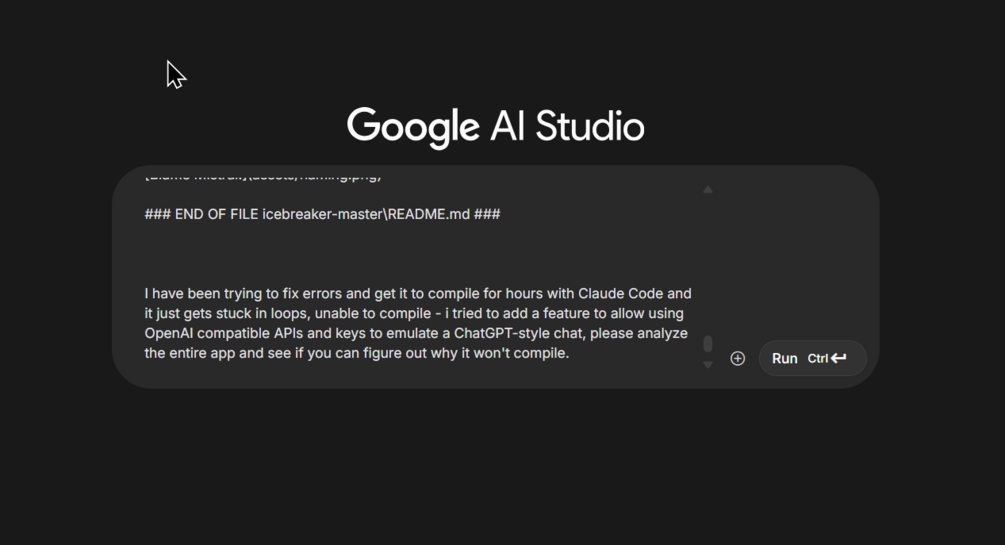Click the prompt scrollbar thumb

pos(708,344)
